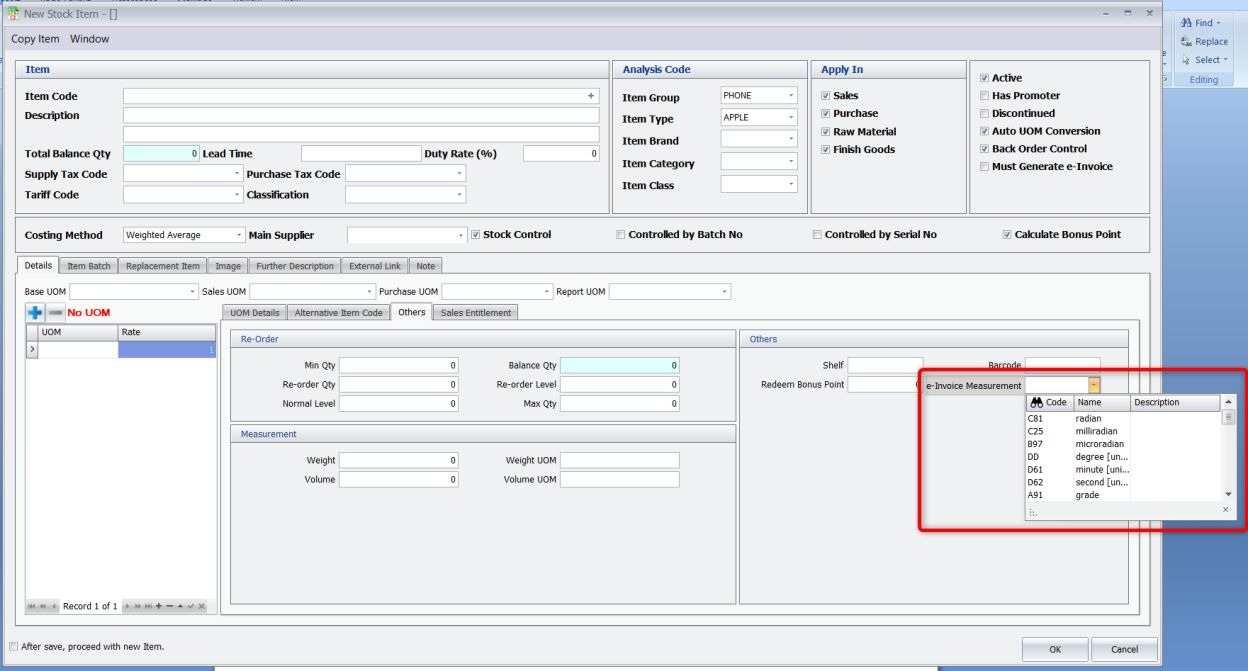Image resolution: width=1248 pixels, height=671 pixels.
Task: Expand the Costing Method dropdown
Action: (x=239, y=235)
